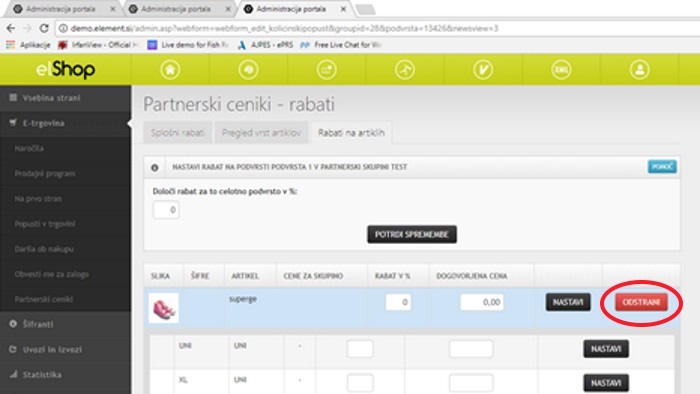Open a new browser tab
This screenshot has height=394, width=700.
click(x=366, y=9)
